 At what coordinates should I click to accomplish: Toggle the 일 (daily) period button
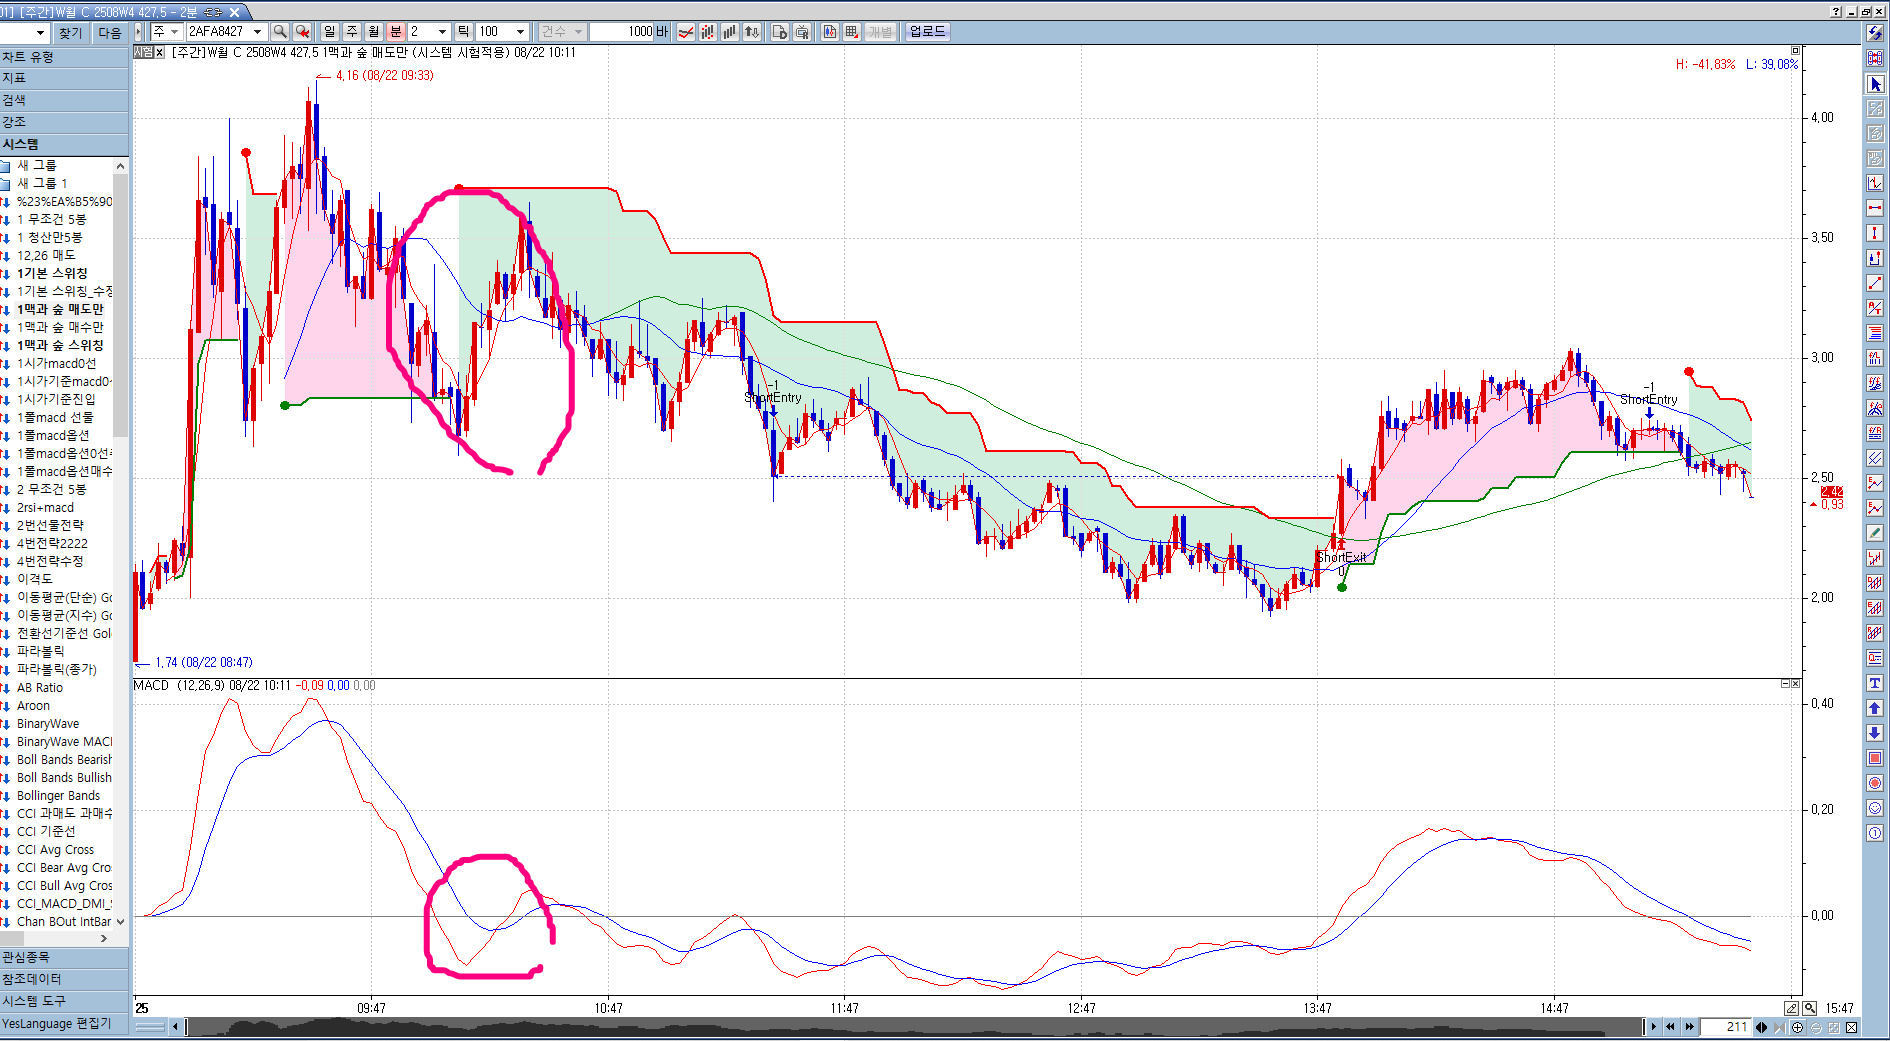pos(329,32)
